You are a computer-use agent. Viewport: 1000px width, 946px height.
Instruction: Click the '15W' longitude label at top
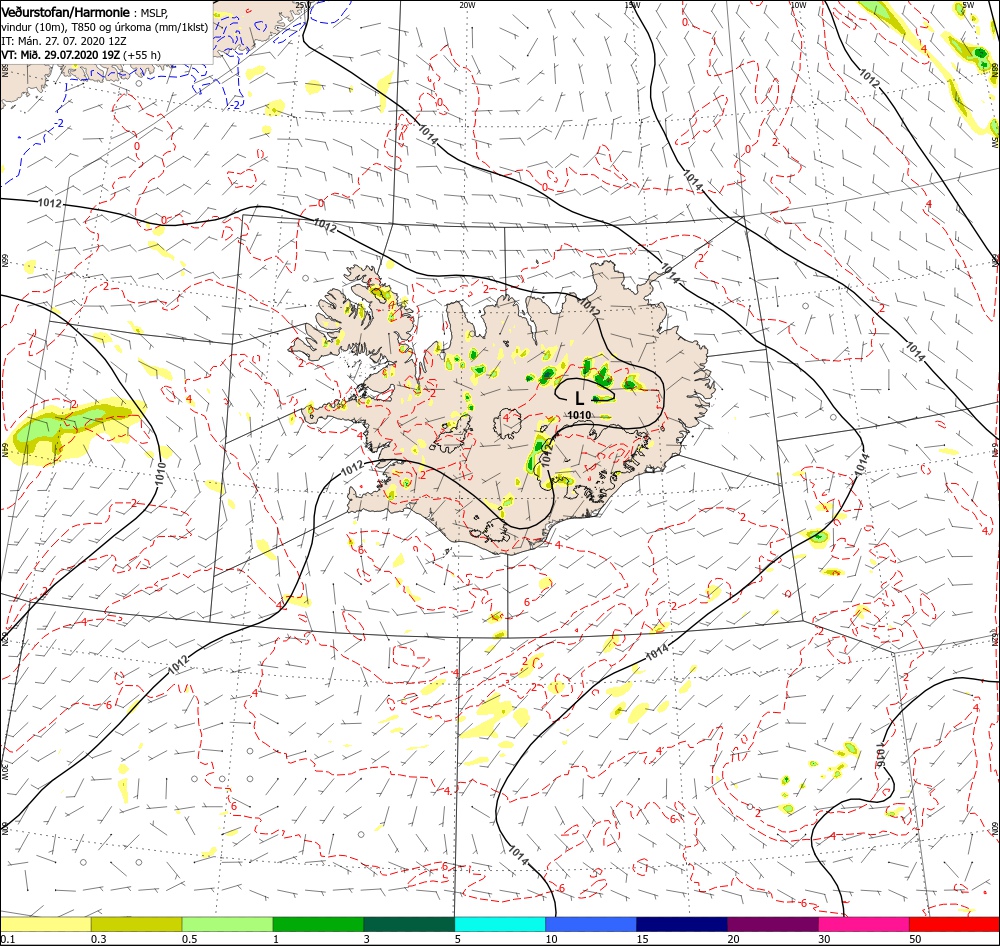tap(632, 5)
